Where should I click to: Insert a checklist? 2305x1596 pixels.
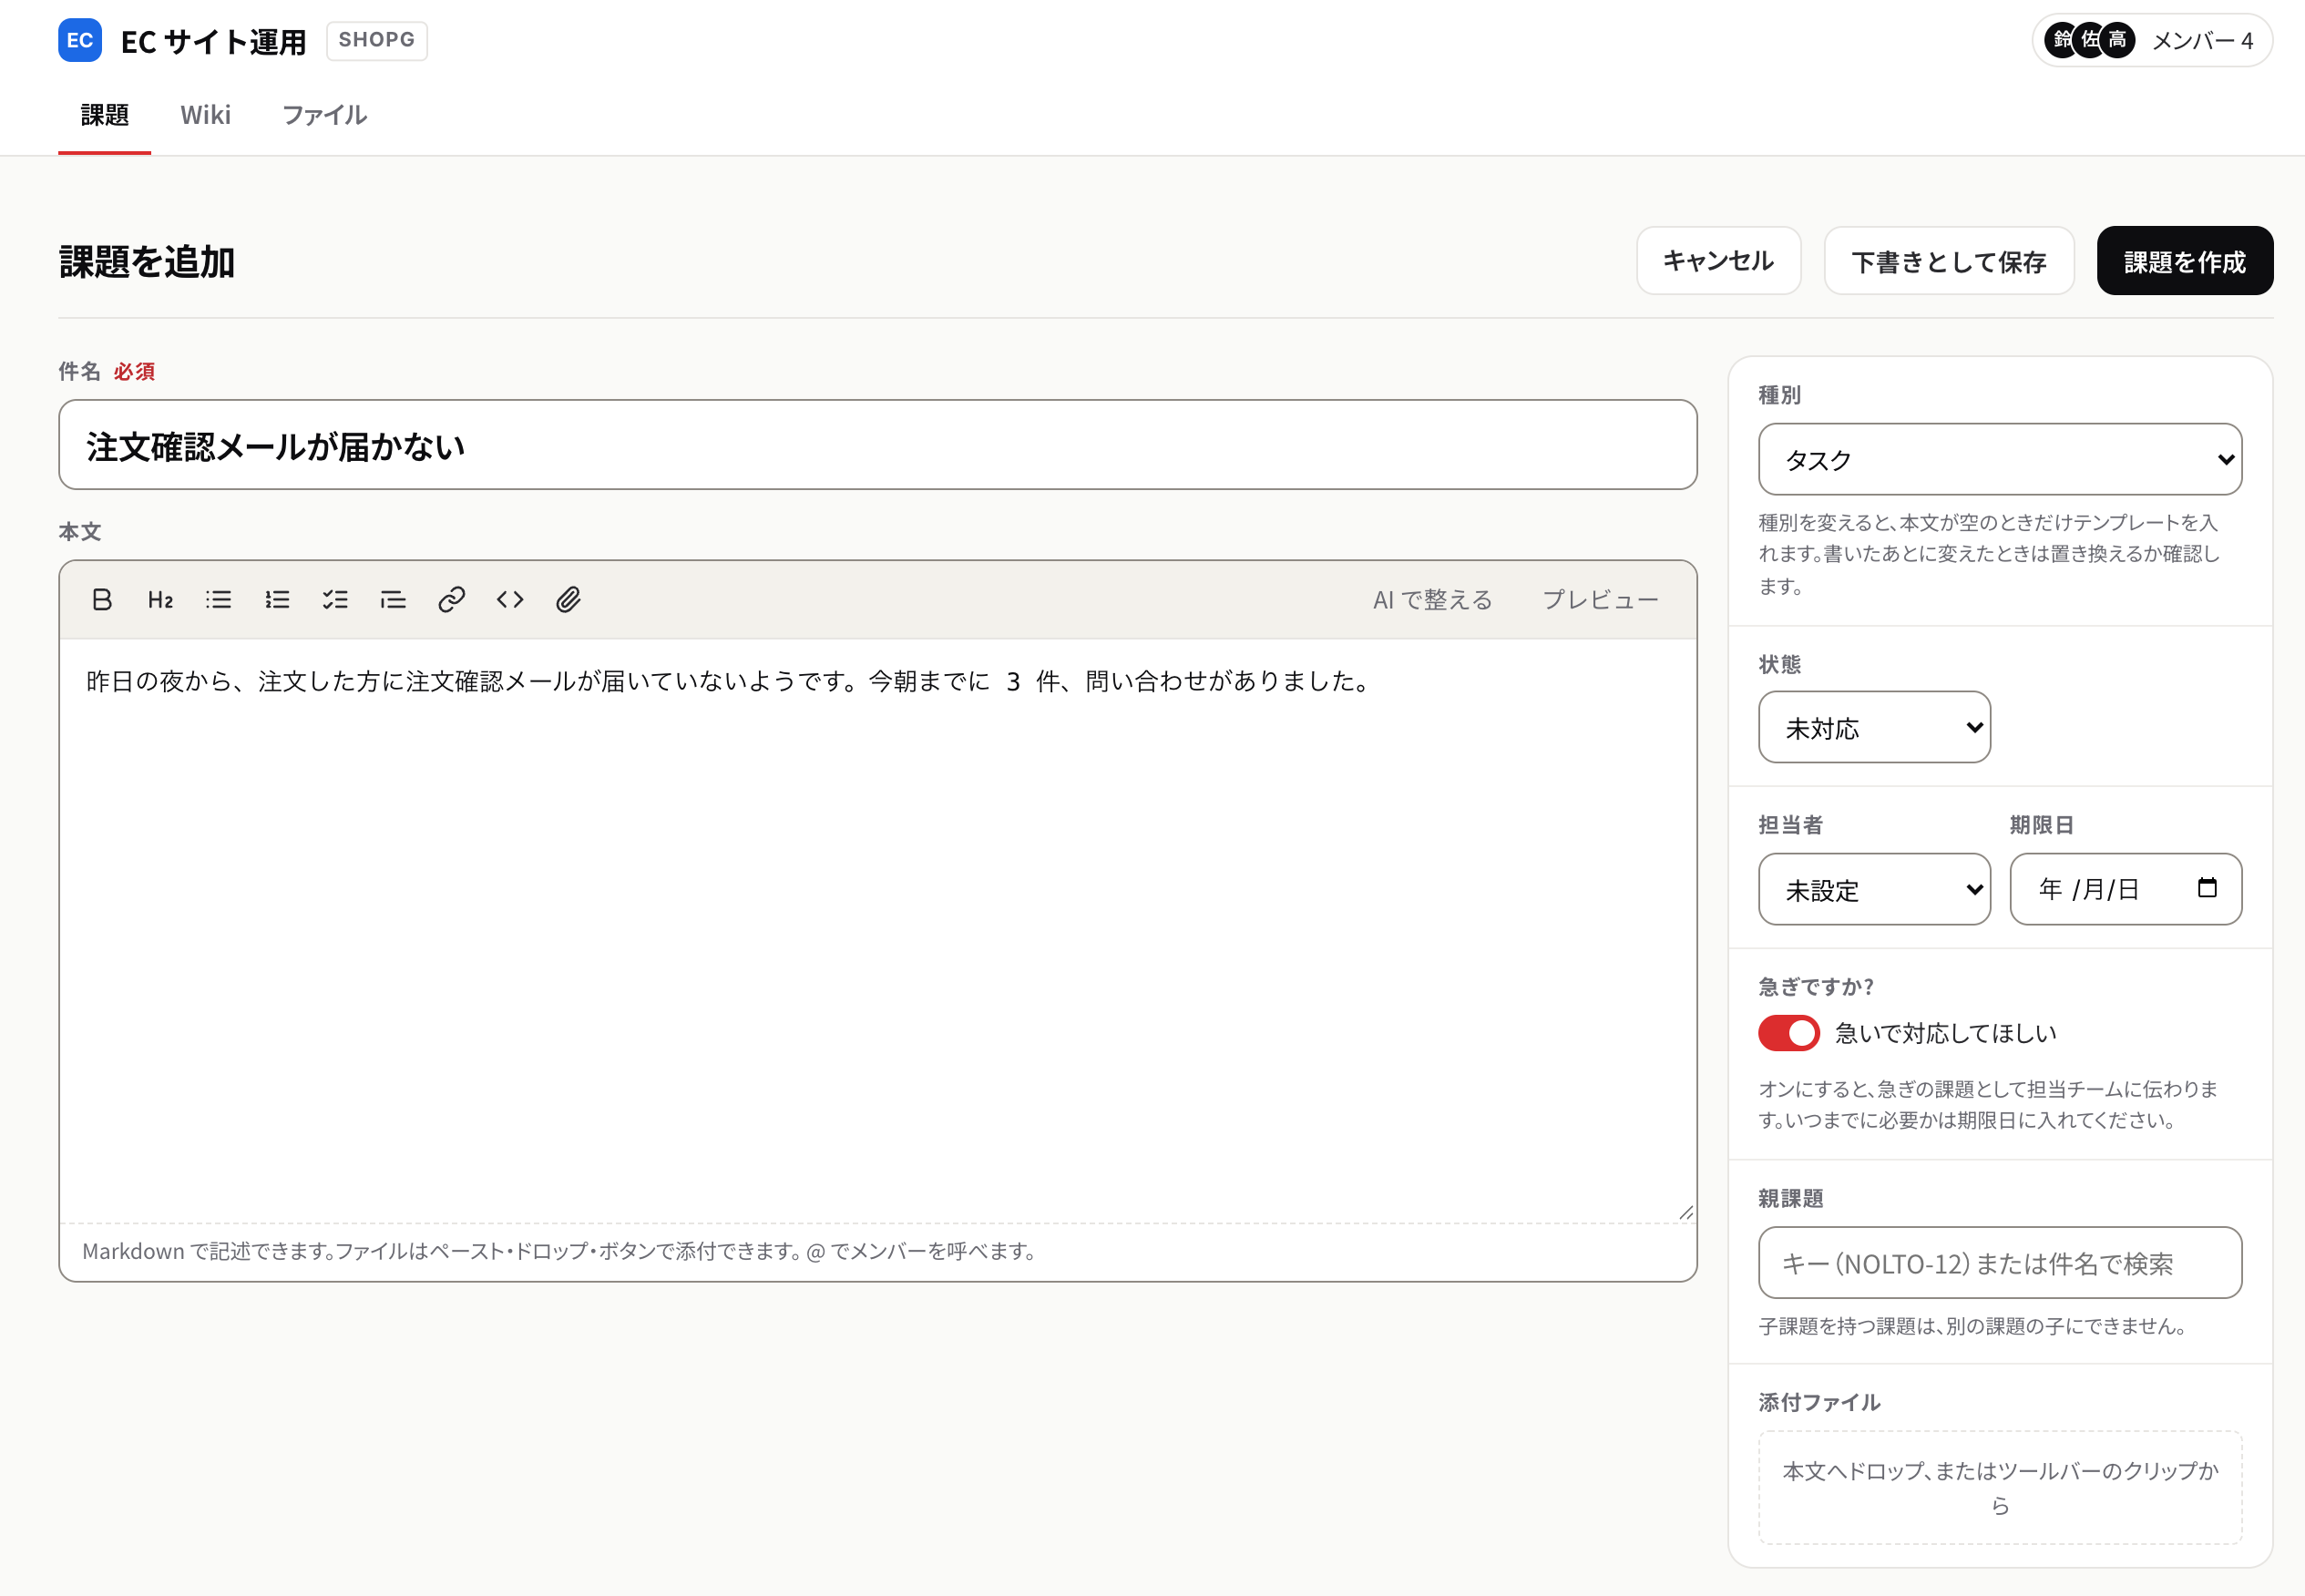pyautogui.click(x=335, y=599)
